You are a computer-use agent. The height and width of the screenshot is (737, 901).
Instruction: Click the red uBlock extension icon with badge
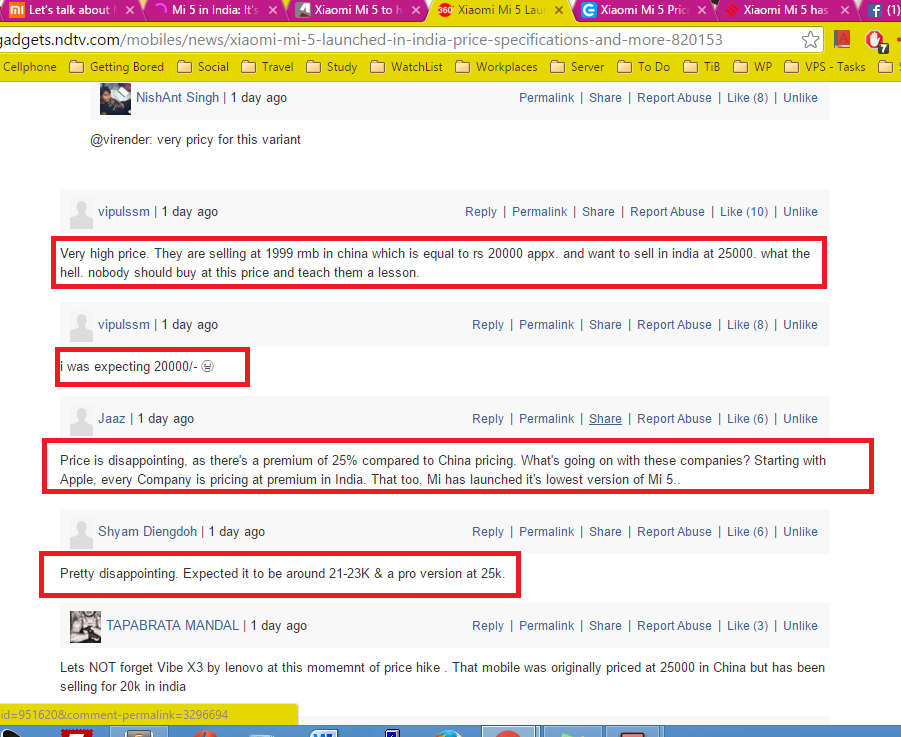coord(877,41)
